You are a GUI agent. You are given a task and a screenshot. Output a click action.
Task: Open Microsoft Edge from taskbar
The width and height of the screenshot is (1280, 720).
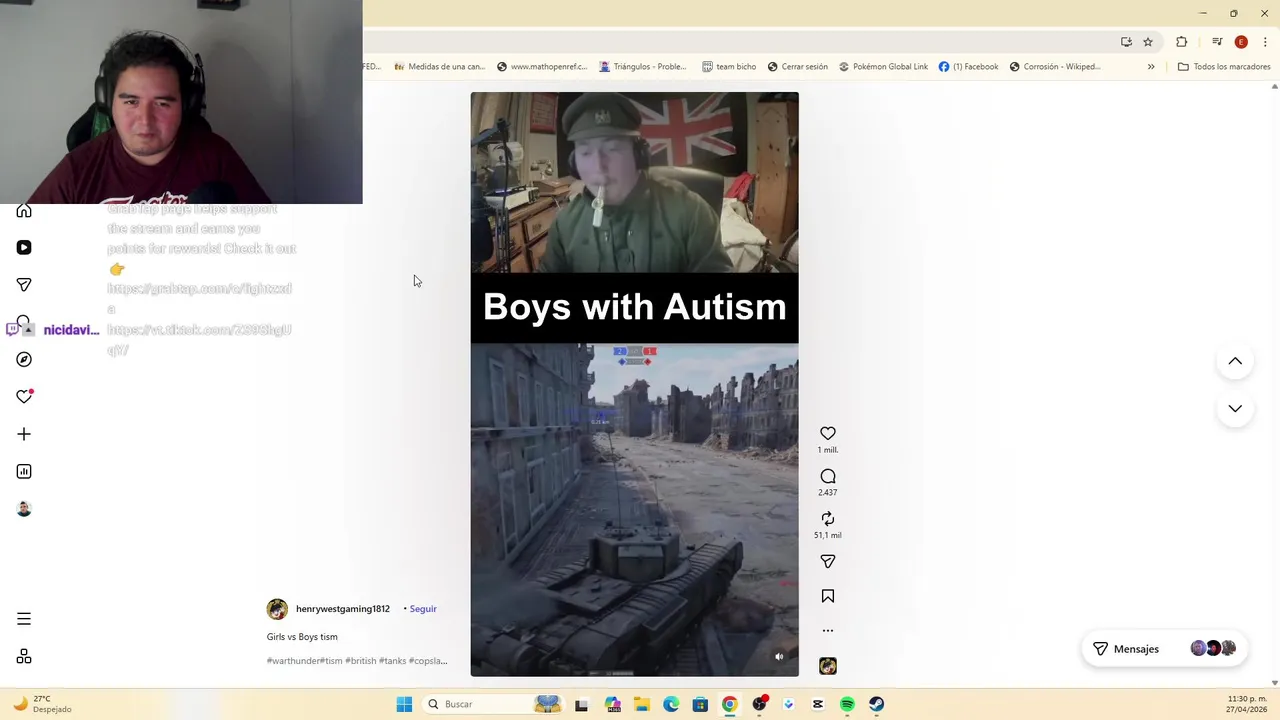[671, 704]
